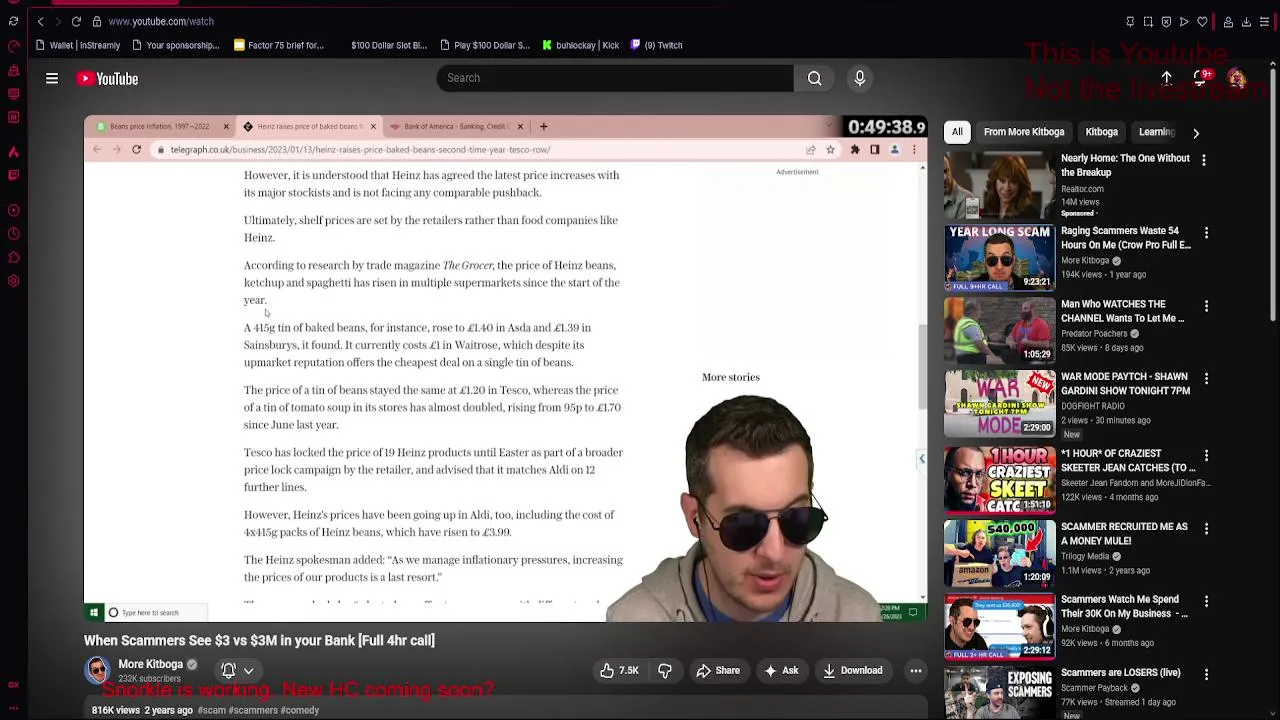Select the All filter chip
This screenshot has width=1280, height=720.
pos(957,132)
